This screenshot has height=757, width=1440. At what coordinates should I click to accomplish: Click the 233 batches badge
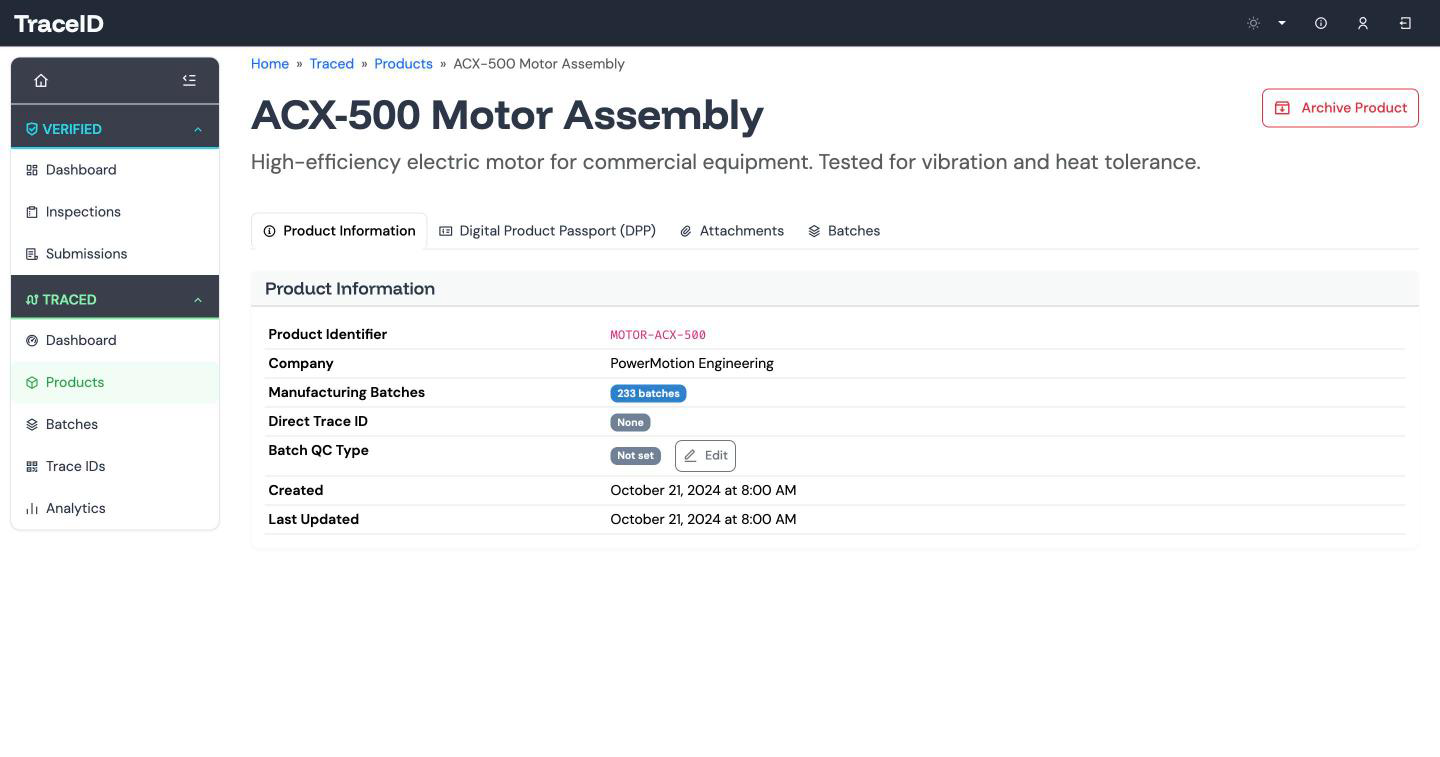pos(648,393)
